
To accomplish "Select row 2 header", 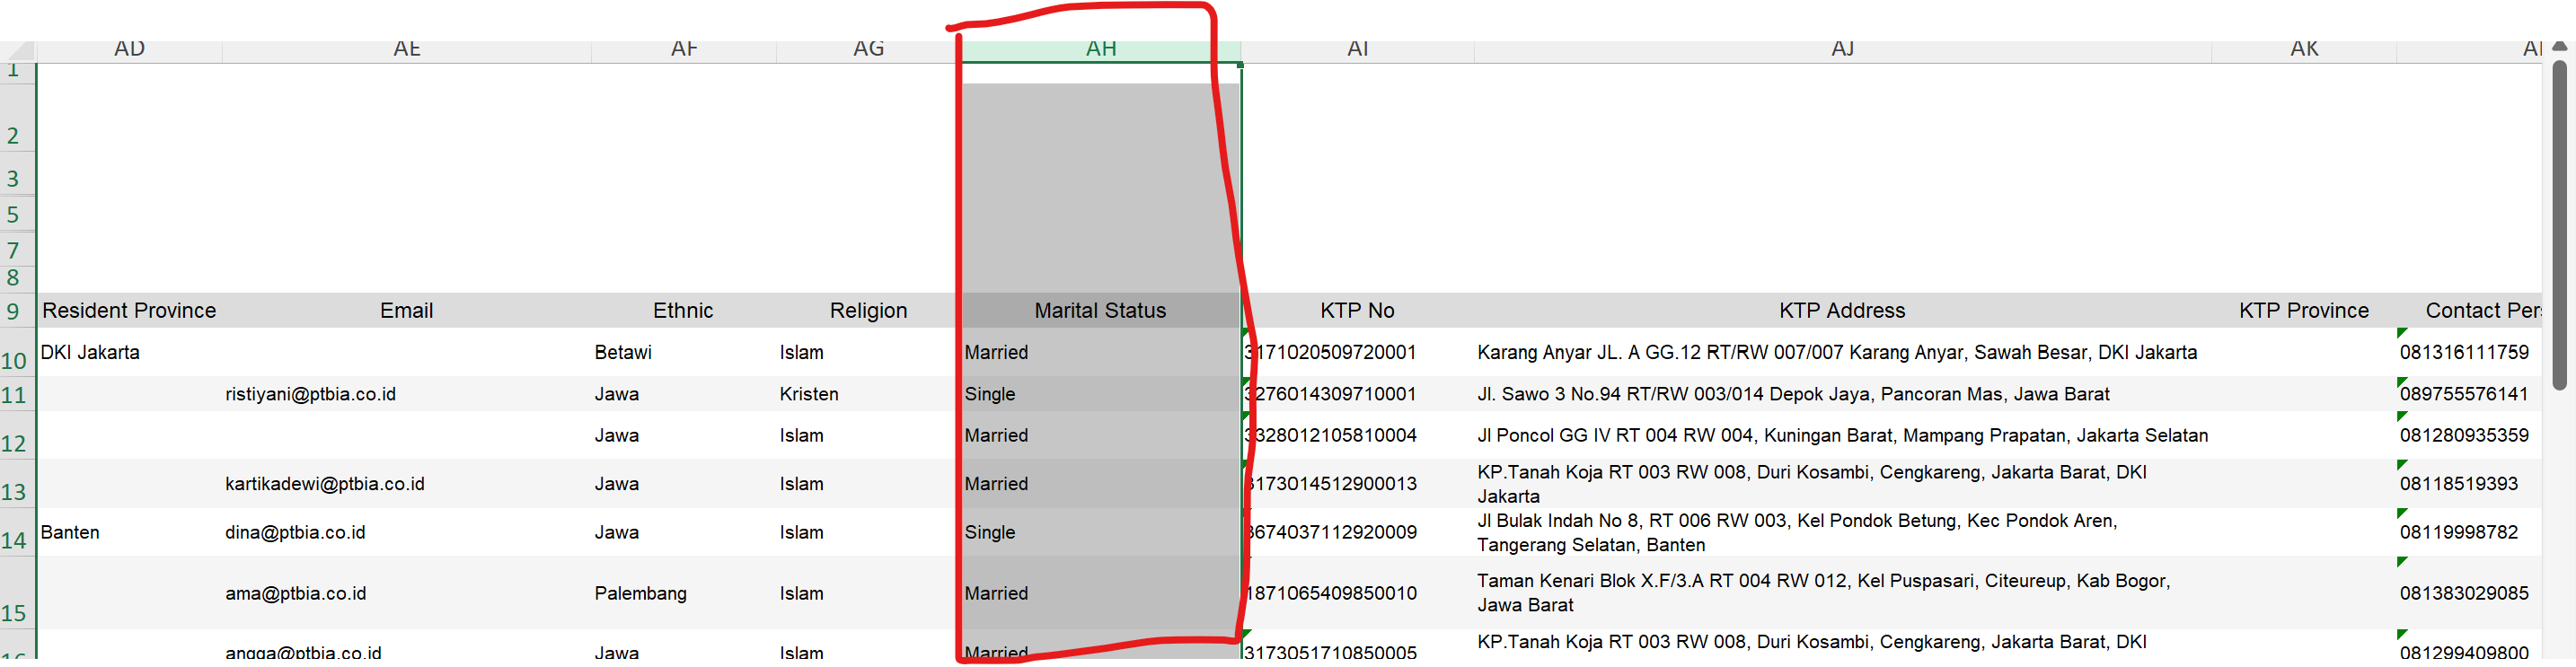I will click(17, 118).
